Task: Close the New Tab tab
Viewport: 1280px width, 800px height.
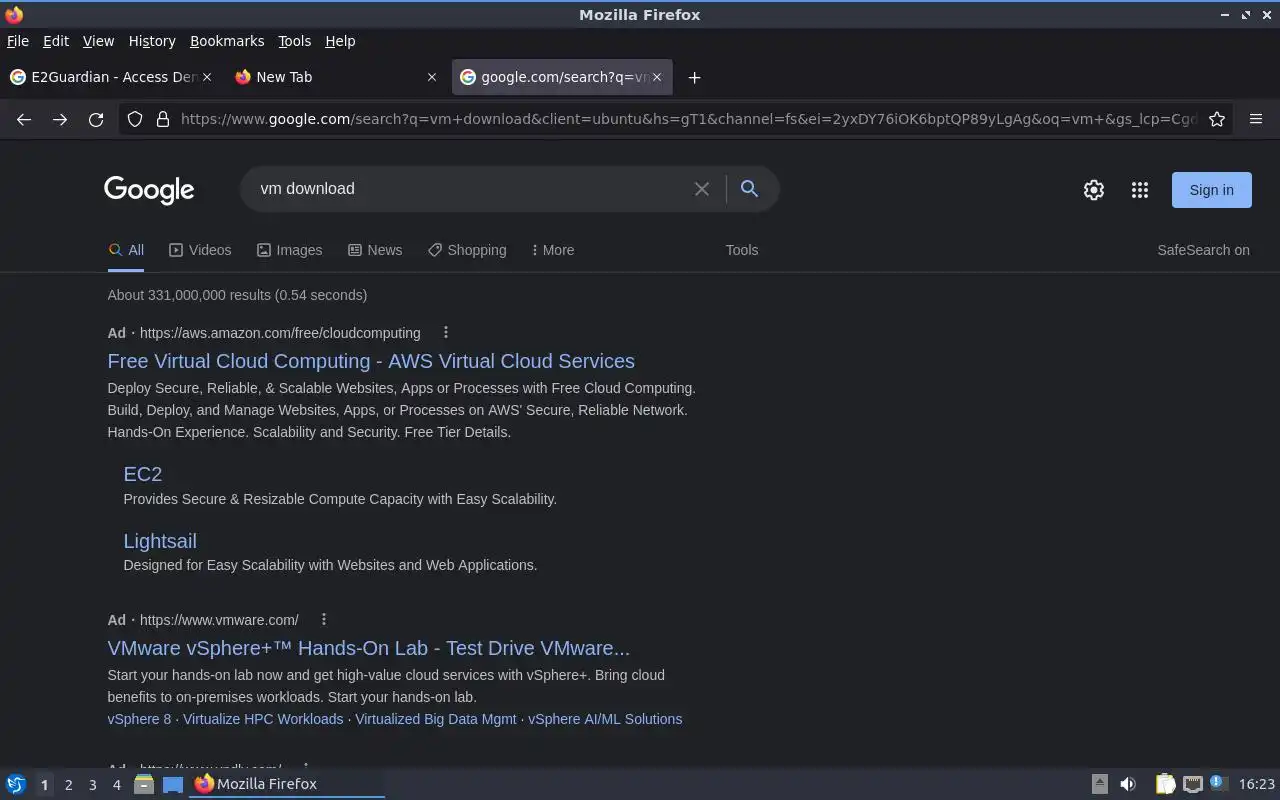Action: click(432, 77)
